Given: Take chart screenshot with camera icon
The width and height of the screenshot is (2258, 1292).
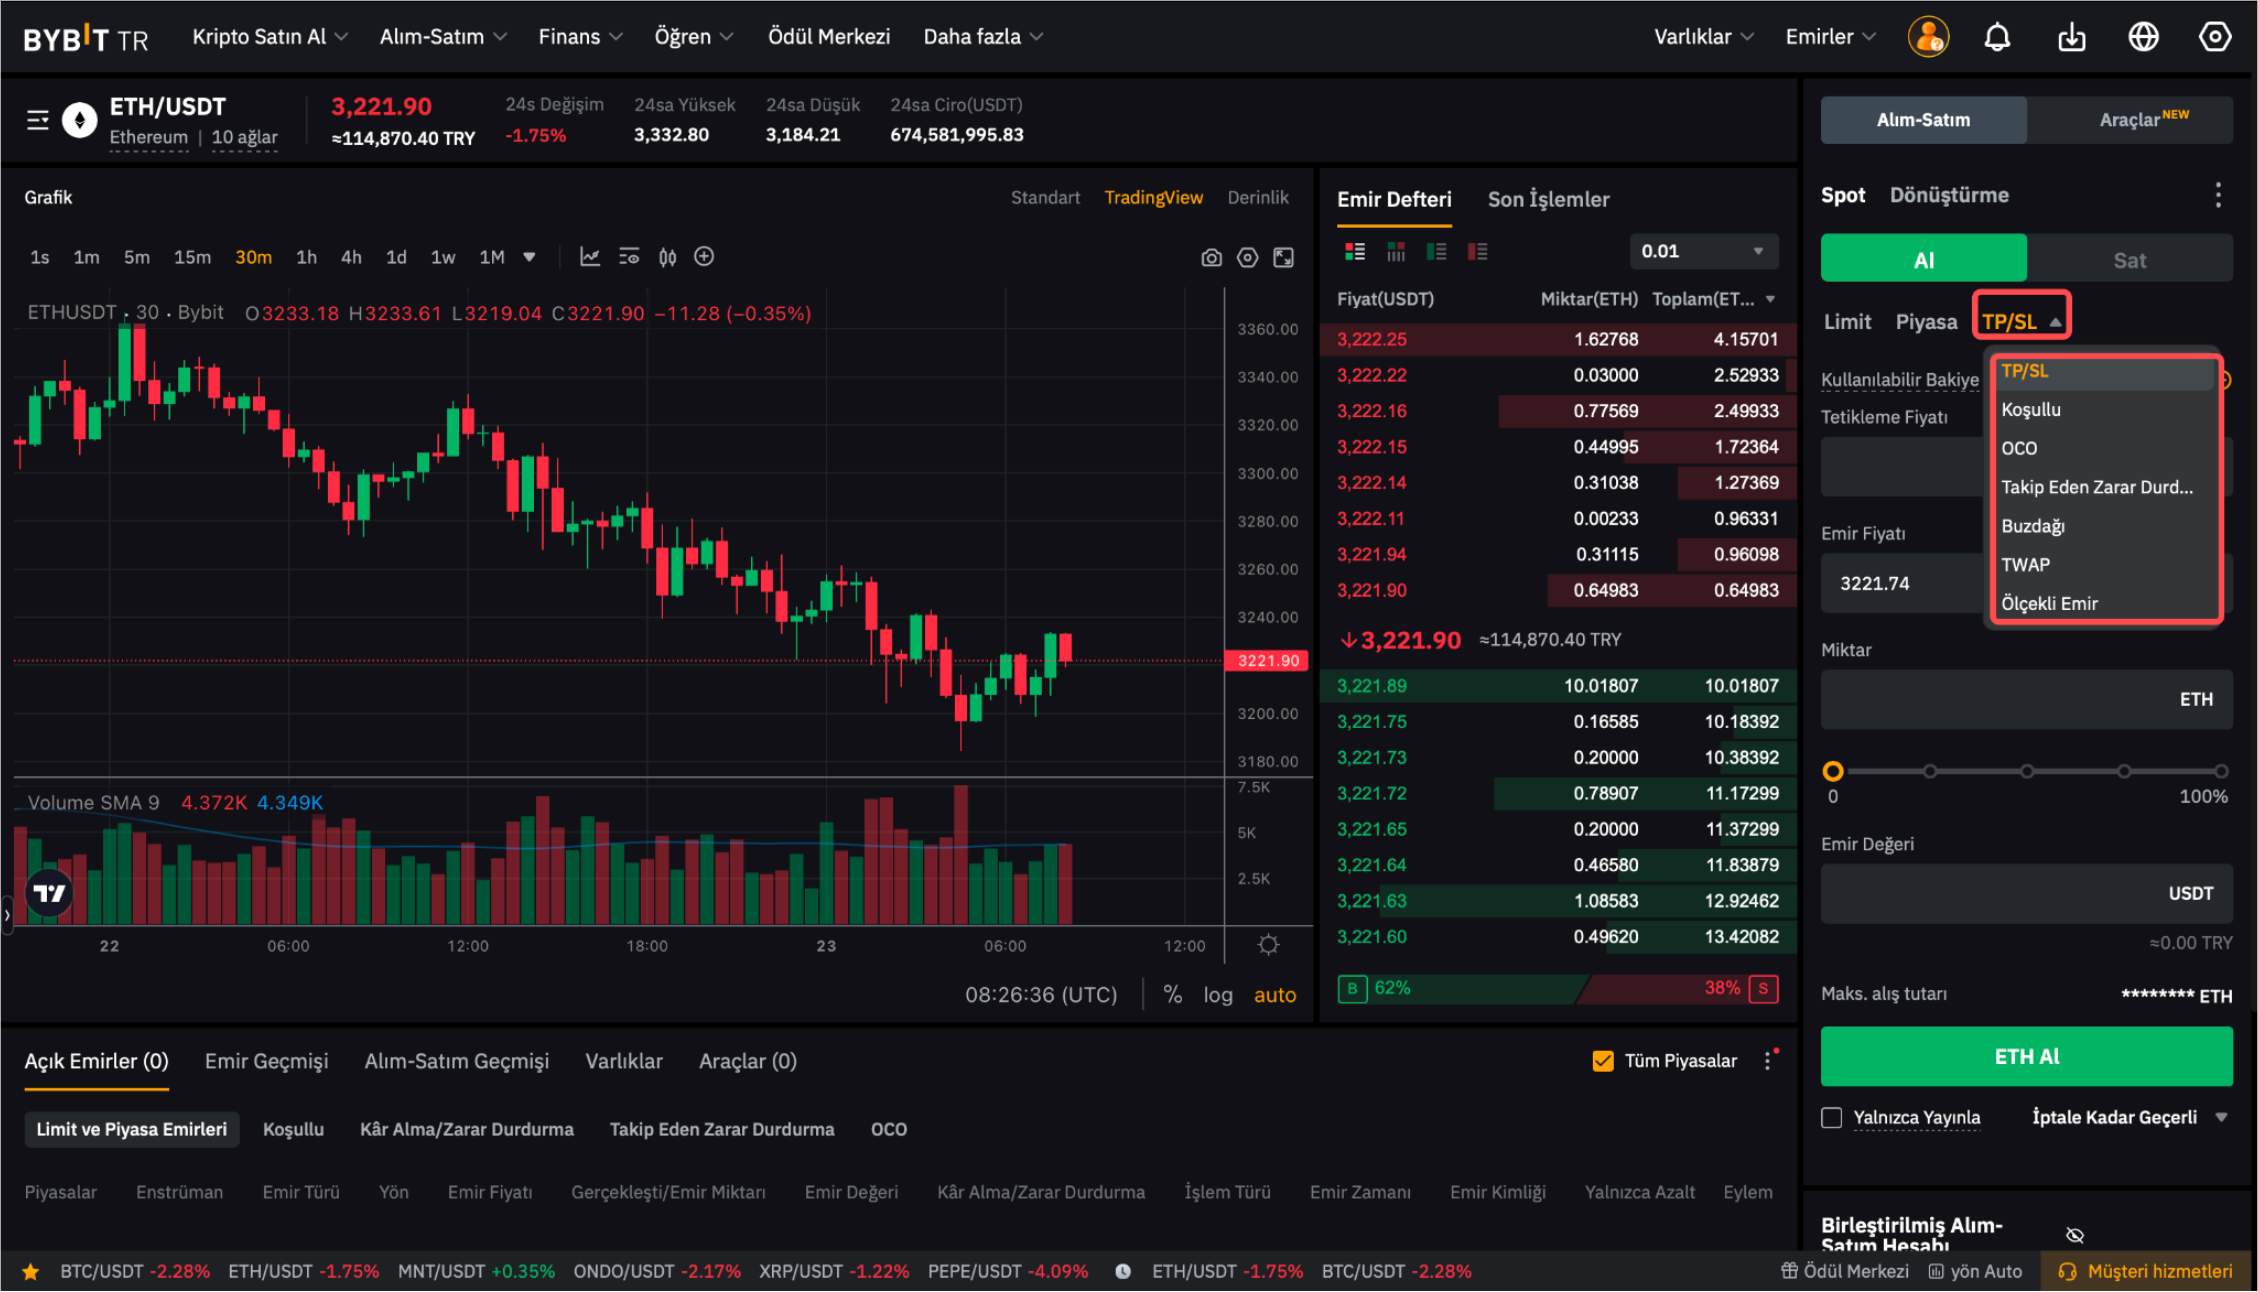Looking at the screenshot, I should point(1211,258).
